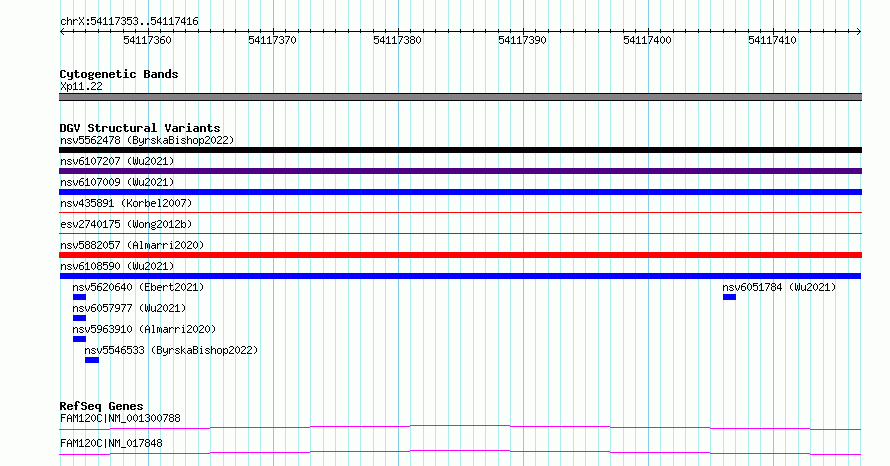Click the nsv5562478 (ByrskaBishop2022) label
Screen dimensions: 890x466
[147, 140]
